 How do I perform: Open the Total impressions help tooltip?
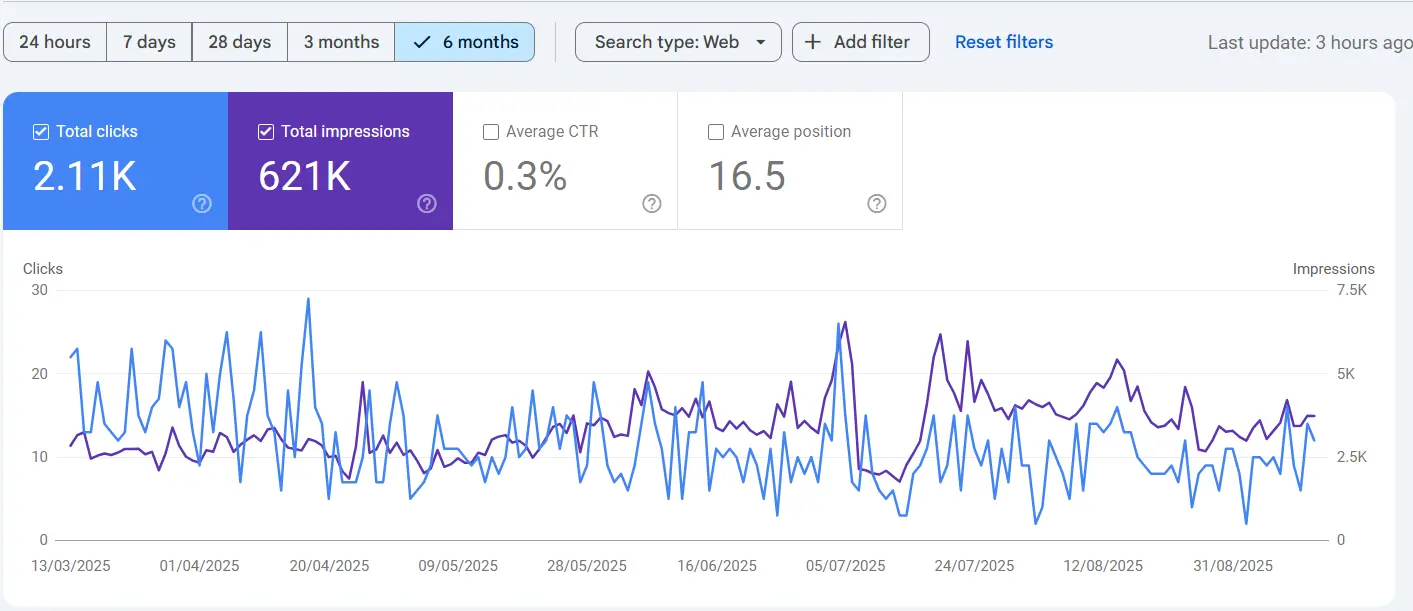tap(427, 204)
